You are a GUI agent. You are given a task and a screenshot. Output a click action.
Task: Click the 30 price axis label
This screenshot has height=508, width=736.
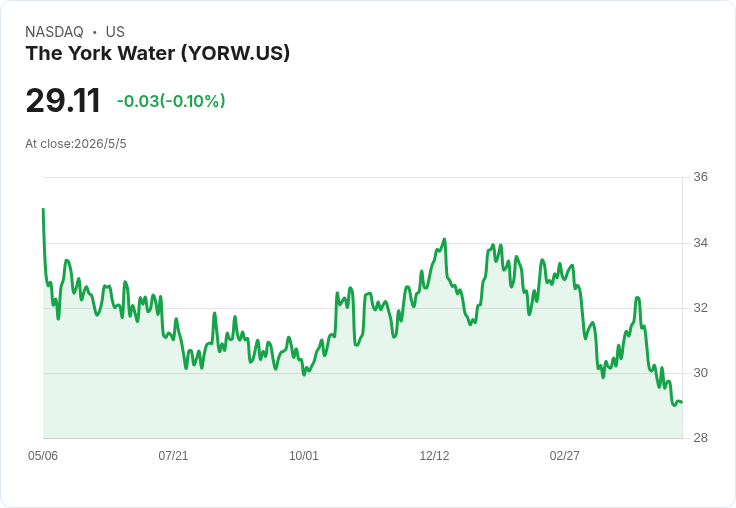click(700, 373)
